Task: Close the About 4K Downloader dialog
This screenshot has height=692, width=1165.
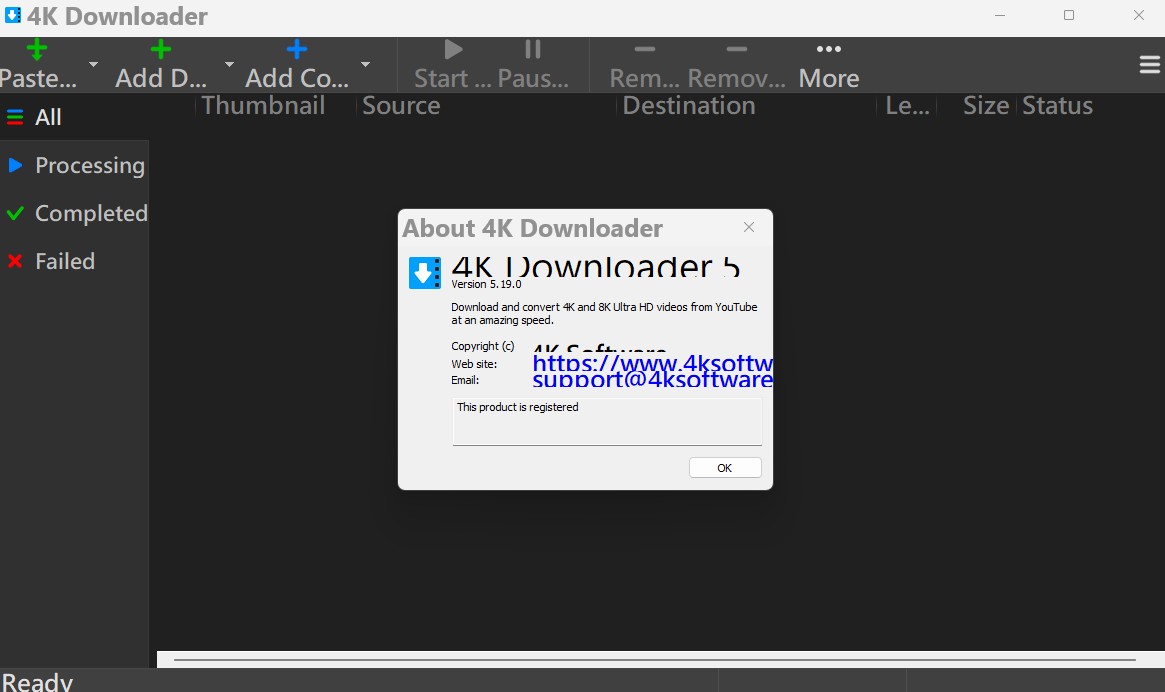Action: pos(749,227)
